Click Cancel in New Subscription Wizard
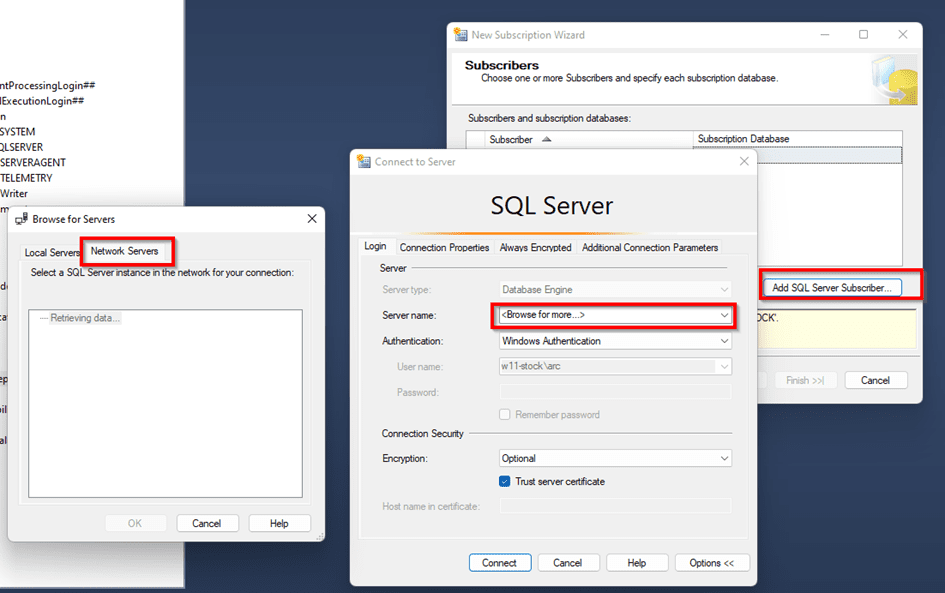Image resolution: width=945 pixels, height=593 pixels. (875, 380)
